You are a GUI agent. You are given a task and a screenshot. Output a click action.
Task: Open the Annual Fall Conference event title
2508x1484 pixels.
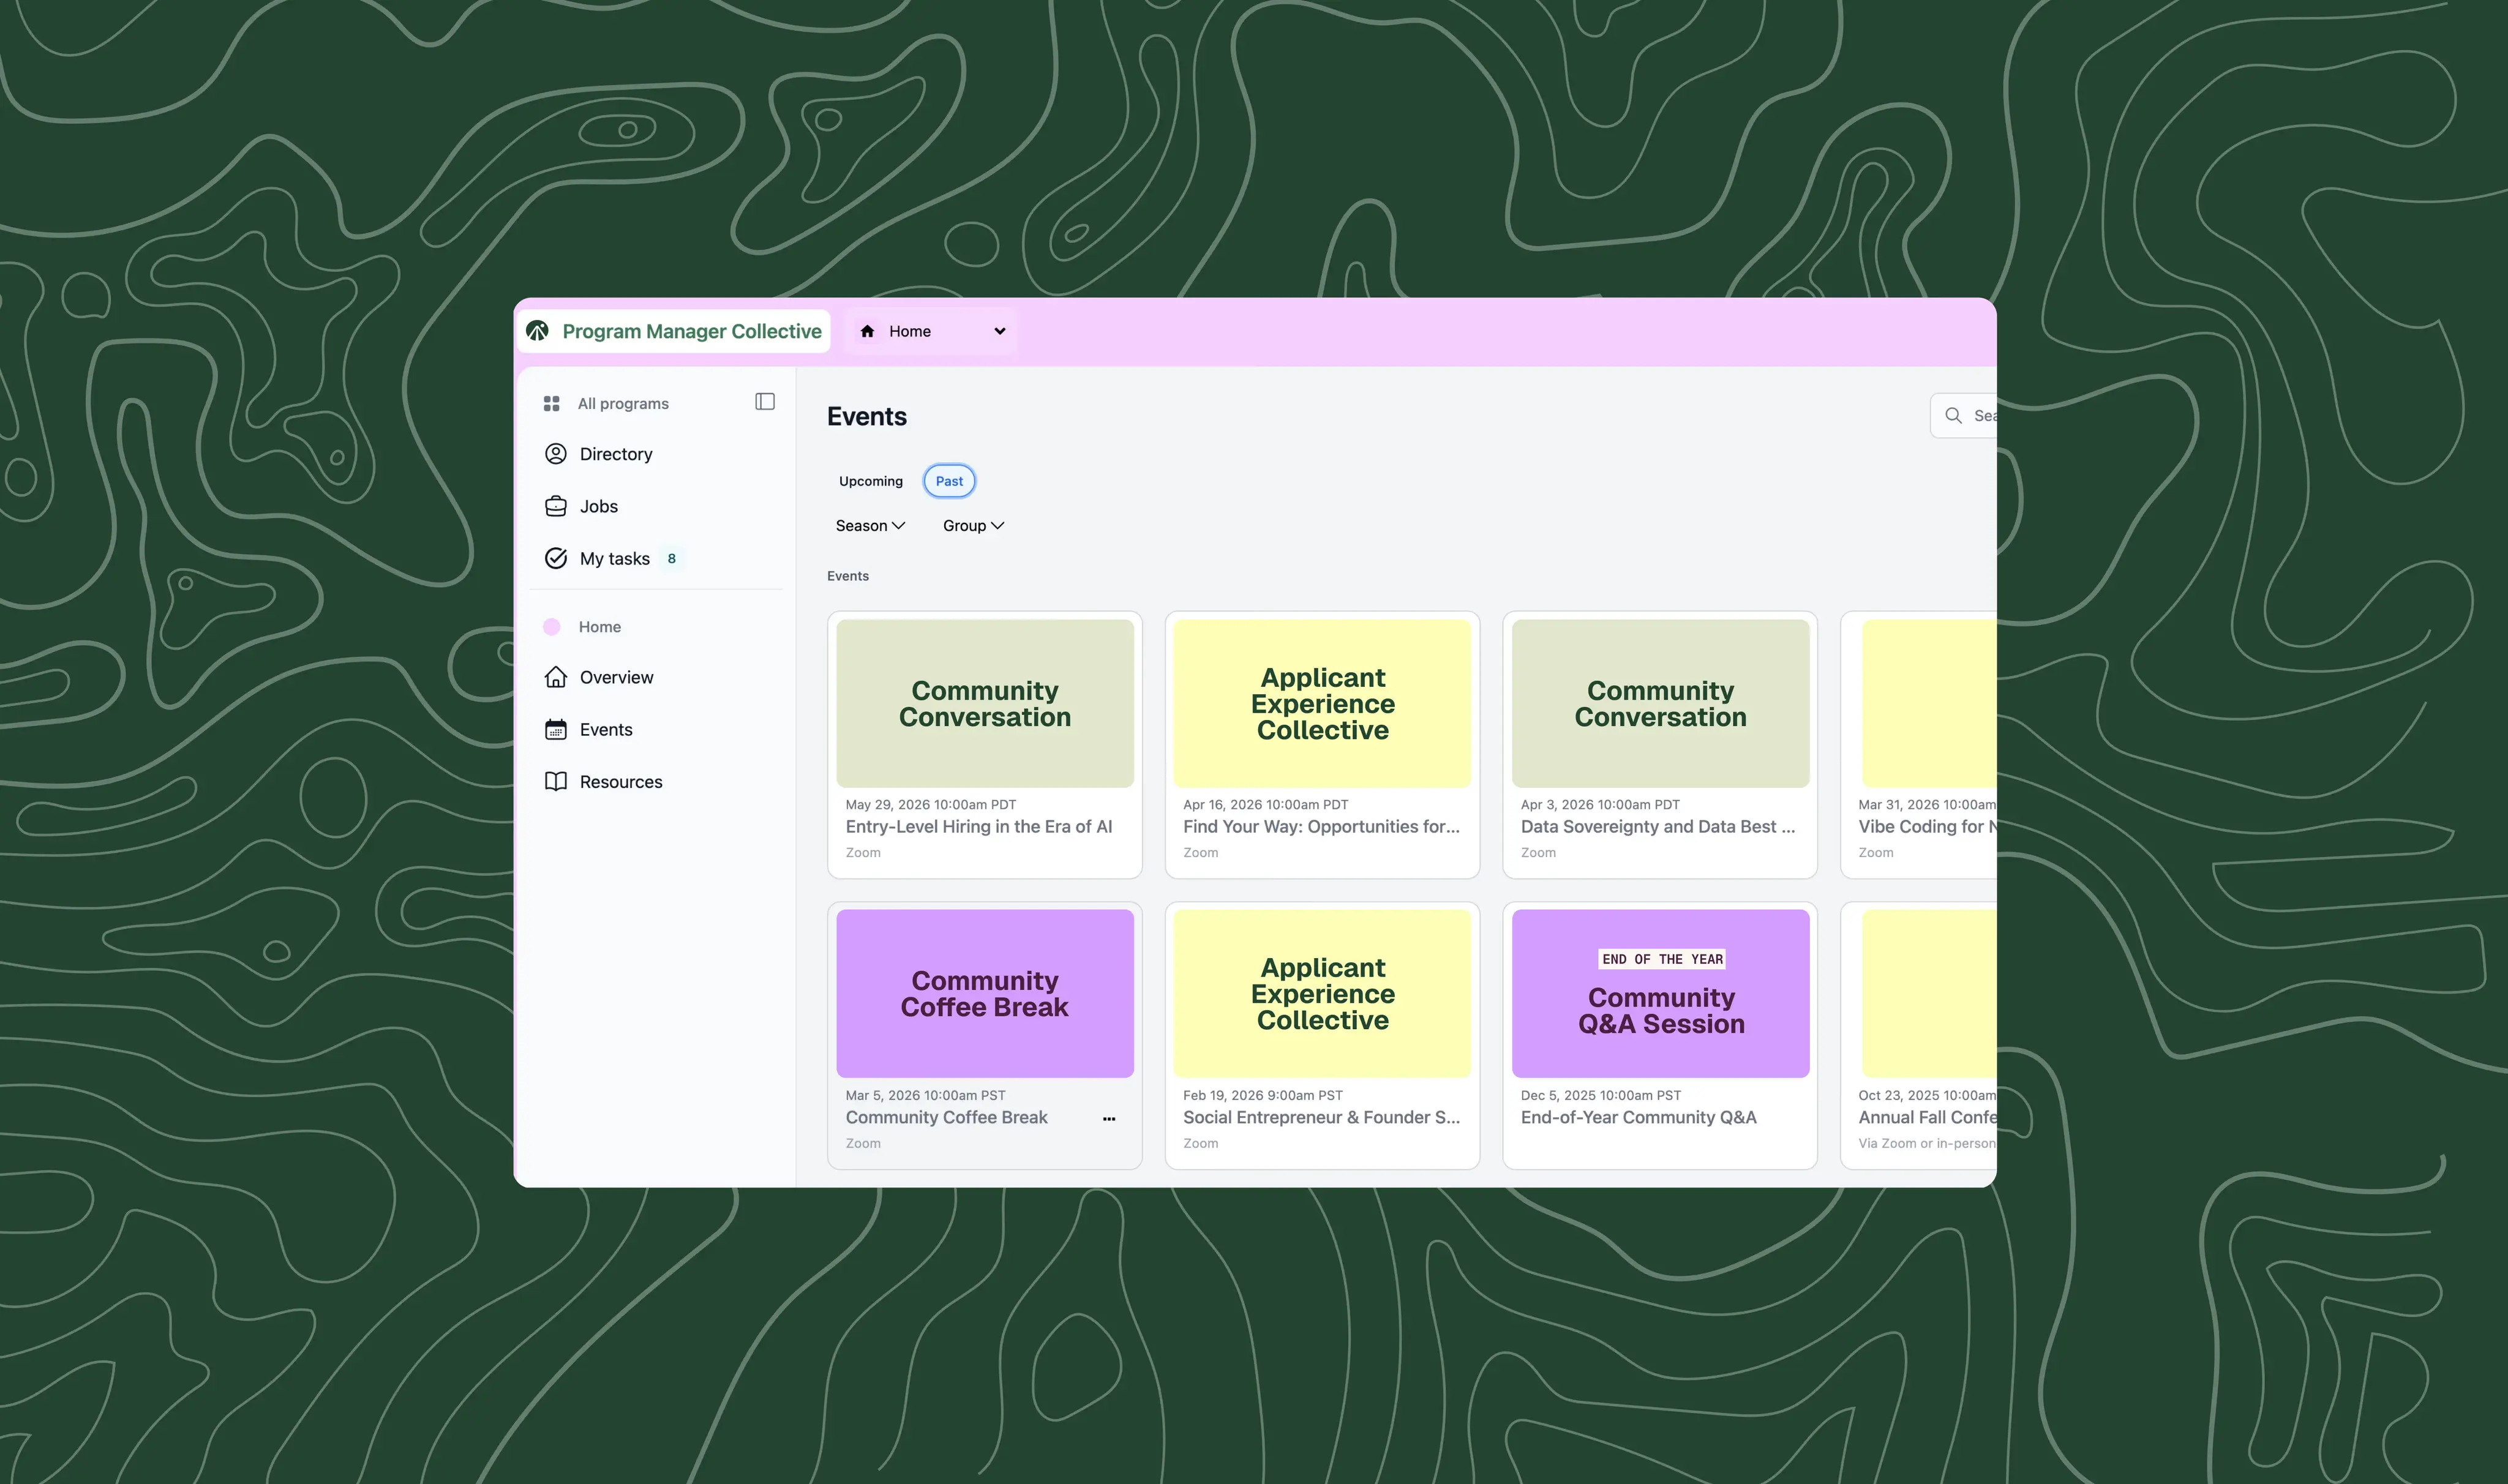click(1927, 1117)
